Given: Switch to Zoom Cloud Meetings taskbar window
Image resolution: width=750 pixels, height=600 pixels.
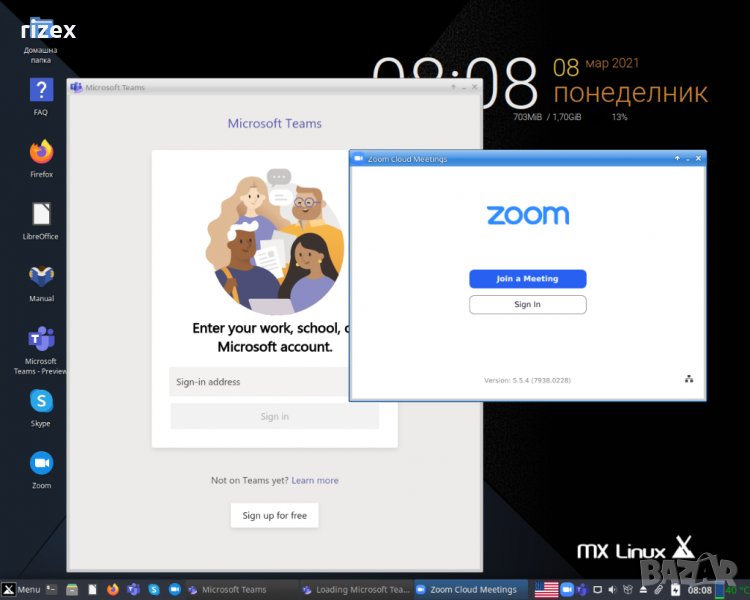Looking at the screenshot, I should click(x=470, y=590).
